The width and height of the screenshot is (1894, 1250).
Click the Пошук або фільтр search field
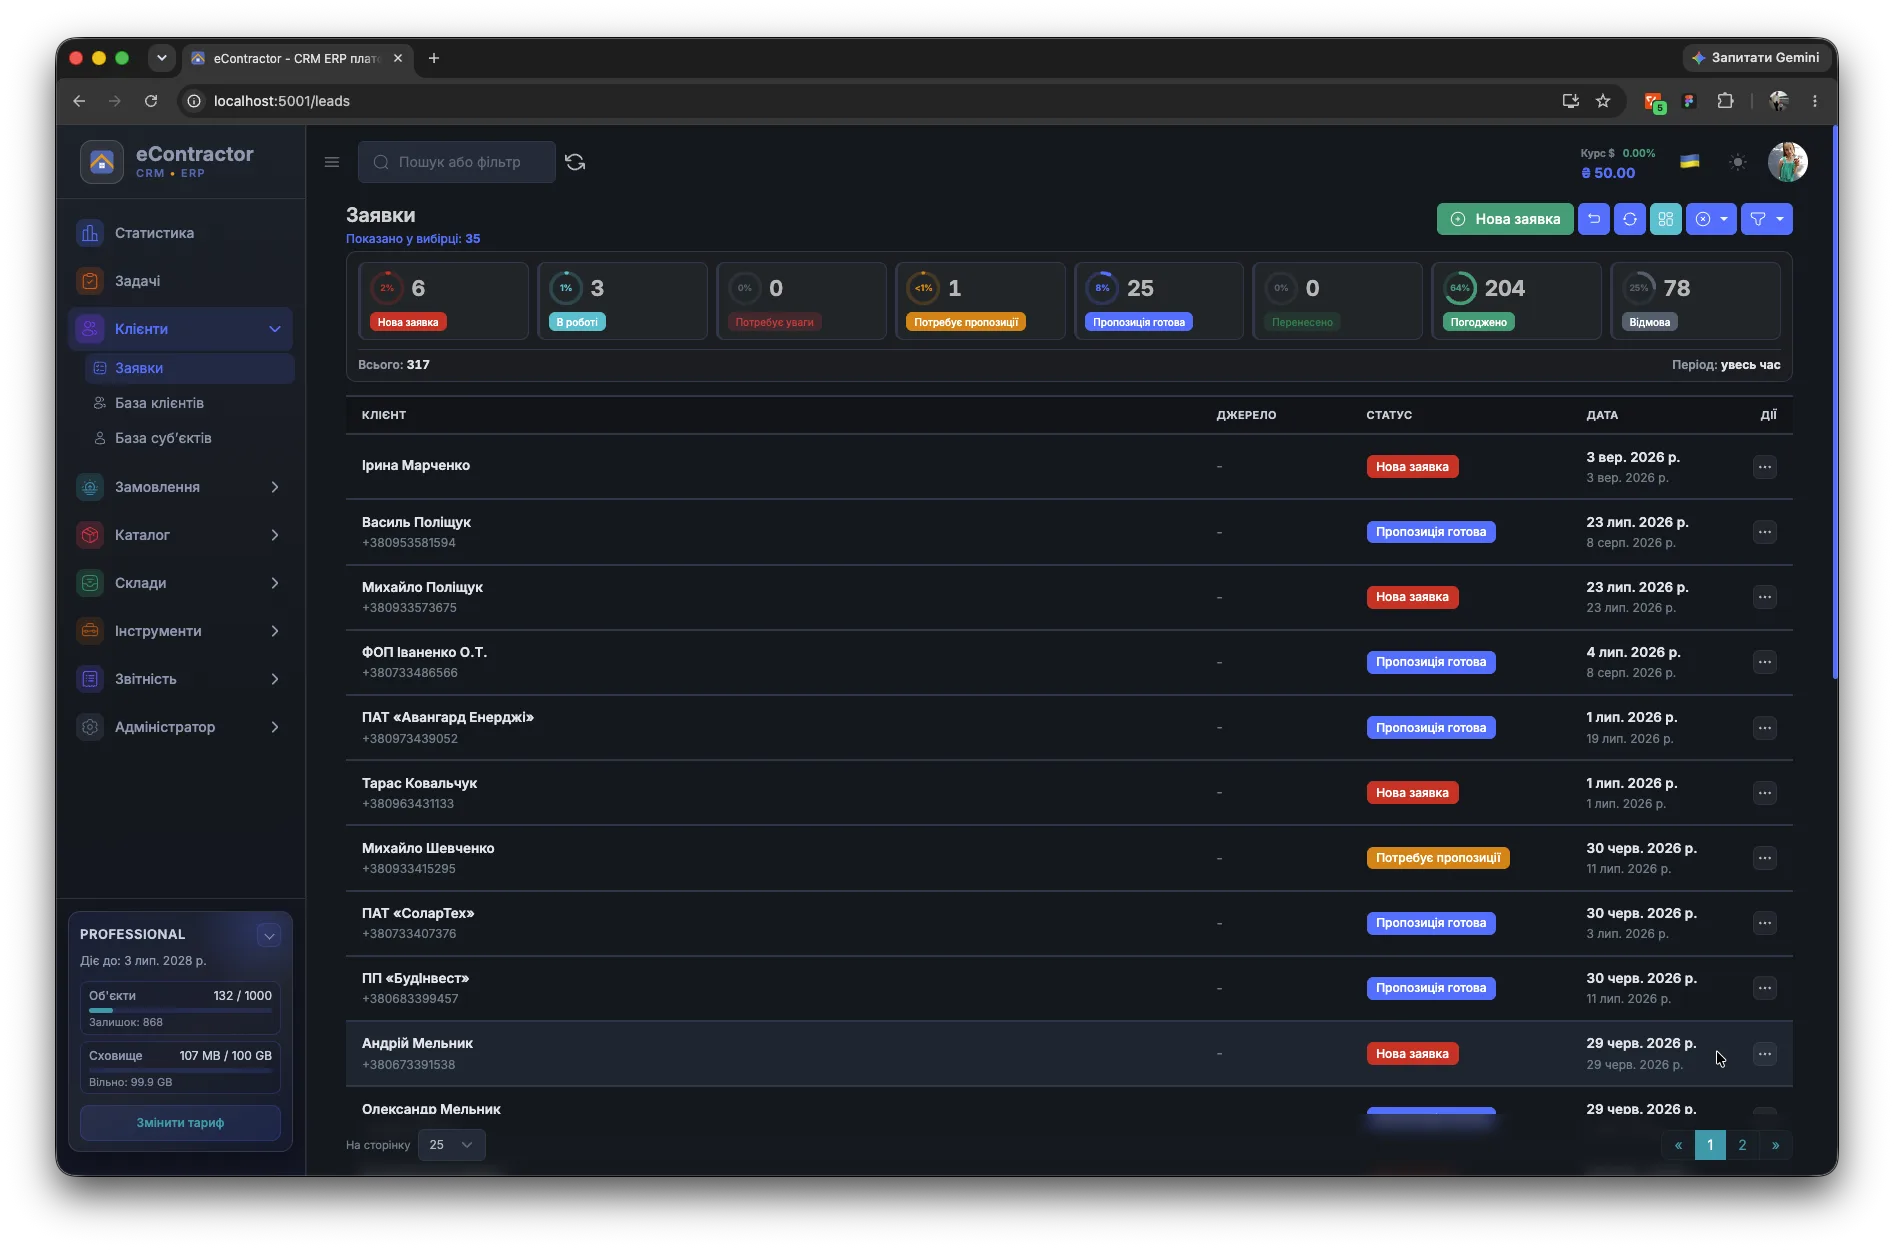457,162
